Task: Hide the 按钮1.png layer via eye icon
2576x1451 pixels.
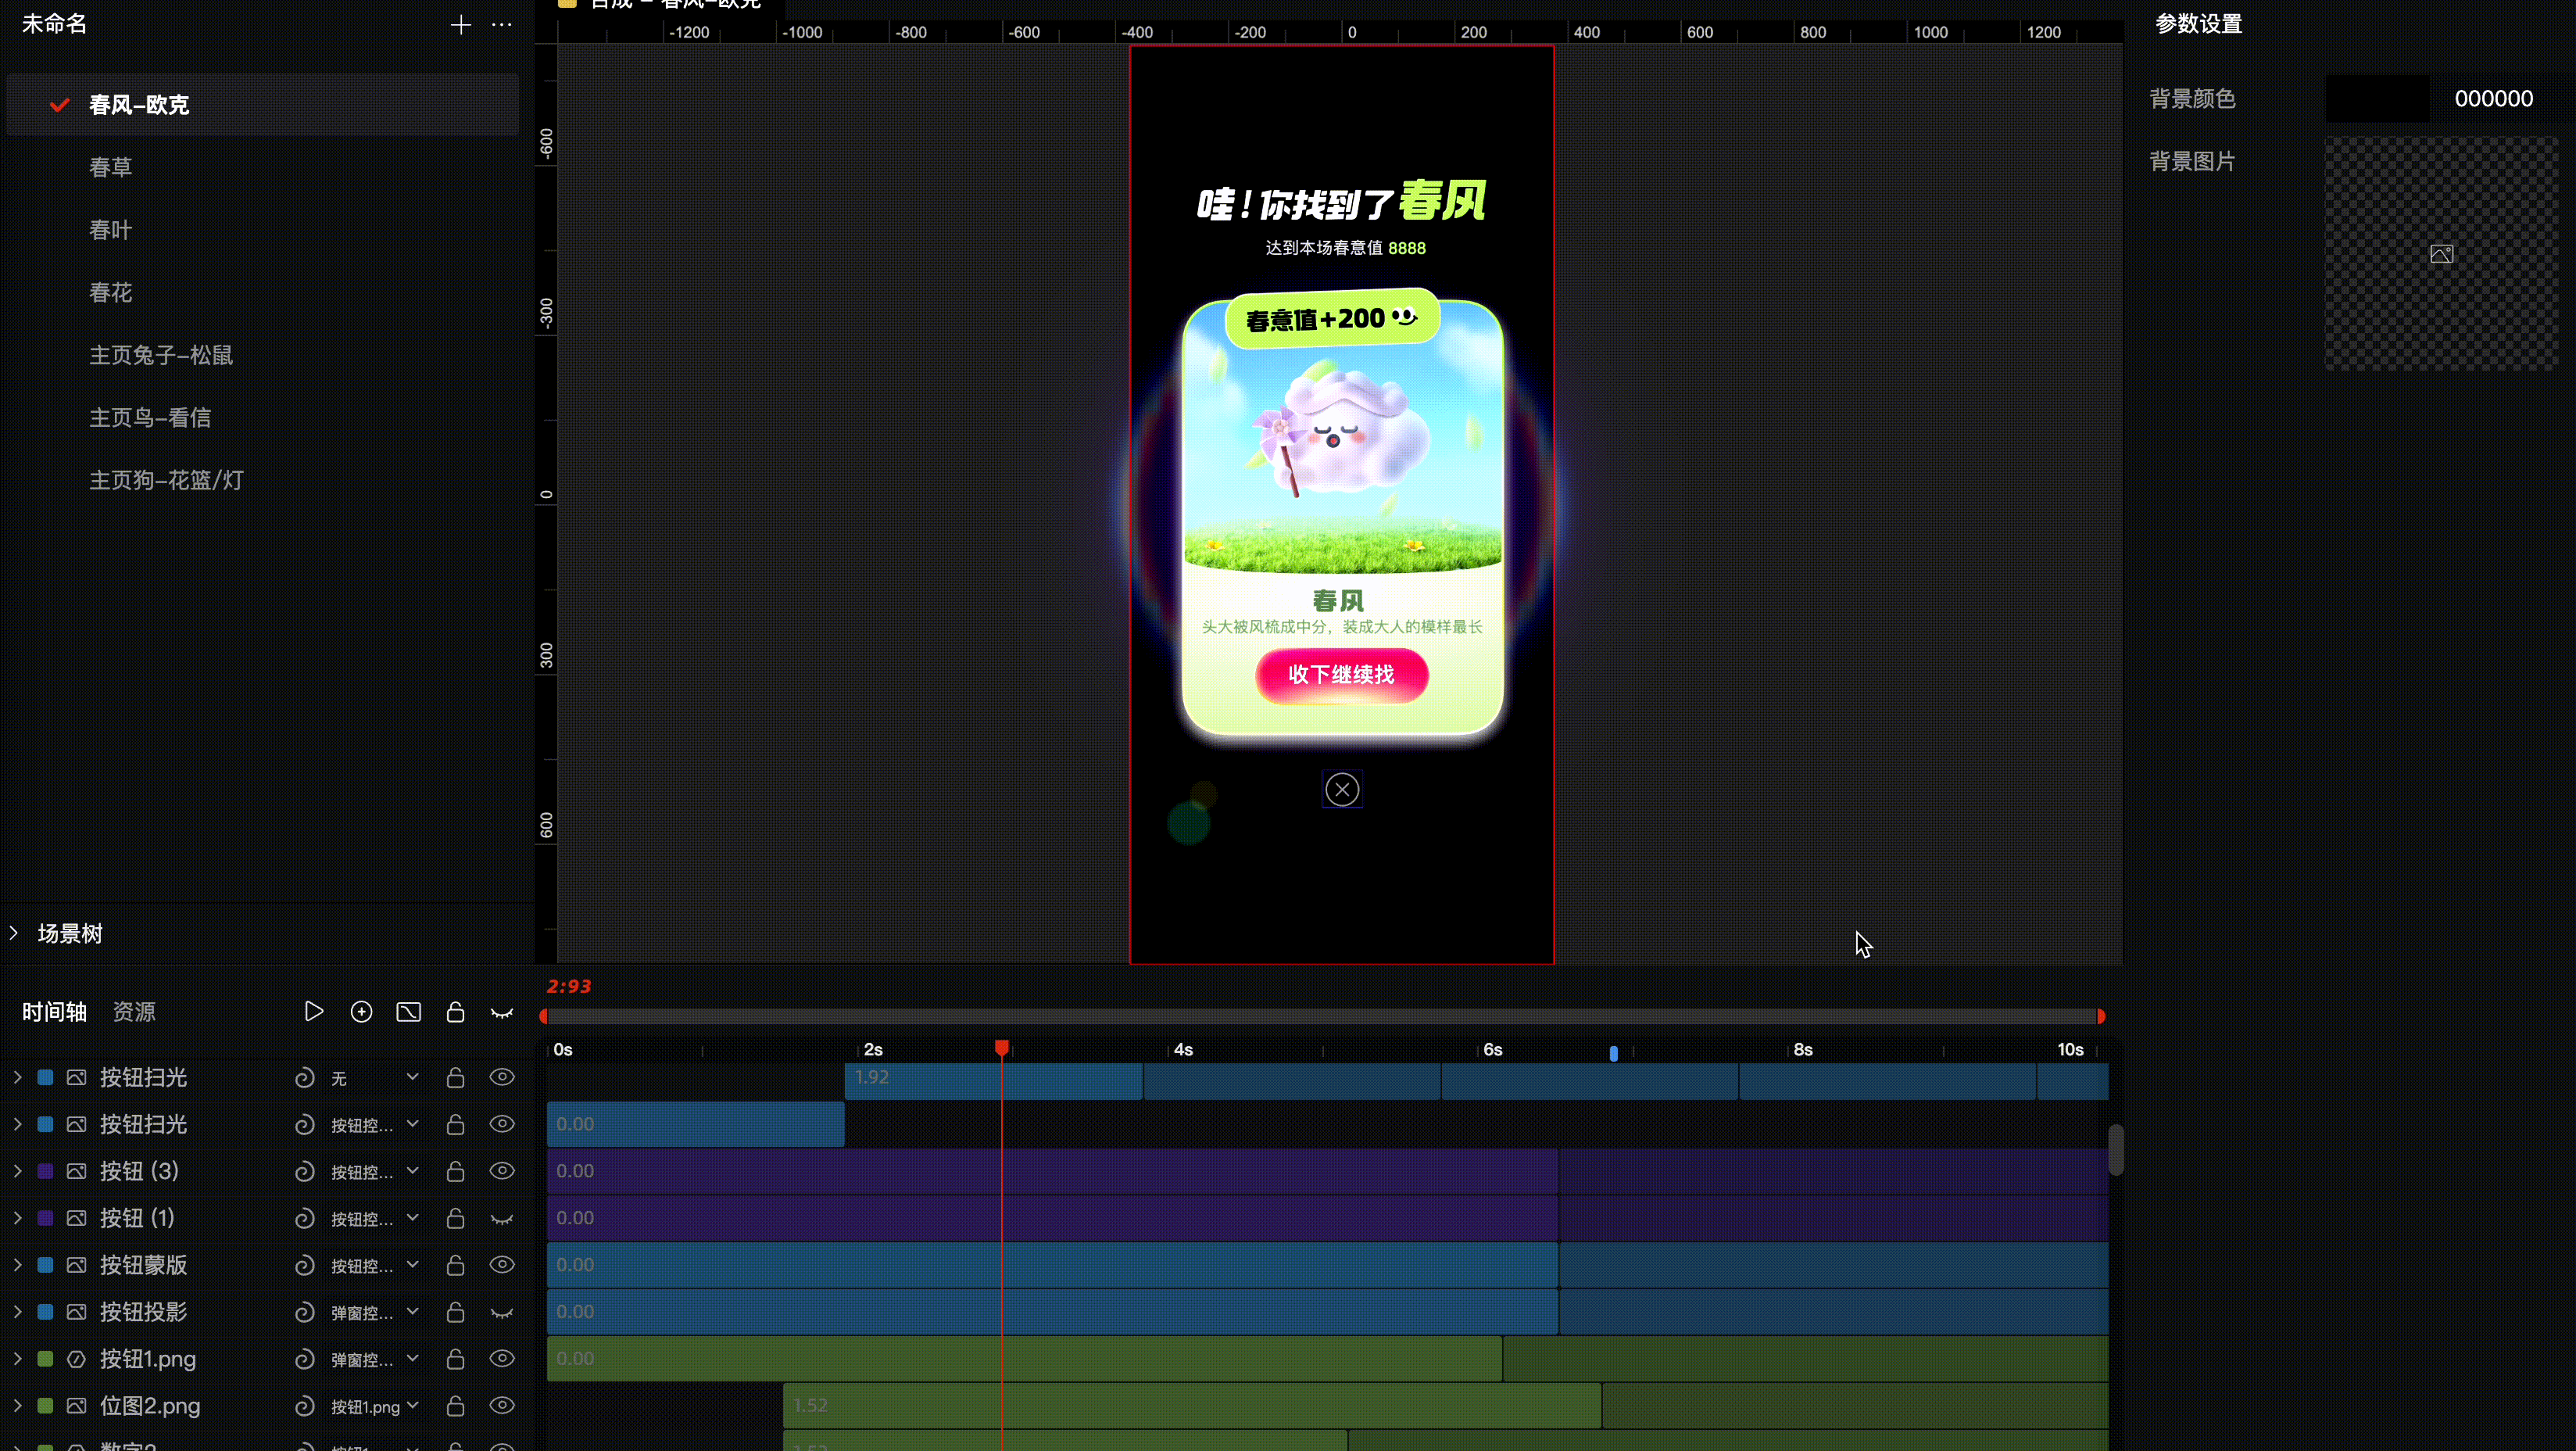Action: tap(502, 1359)
